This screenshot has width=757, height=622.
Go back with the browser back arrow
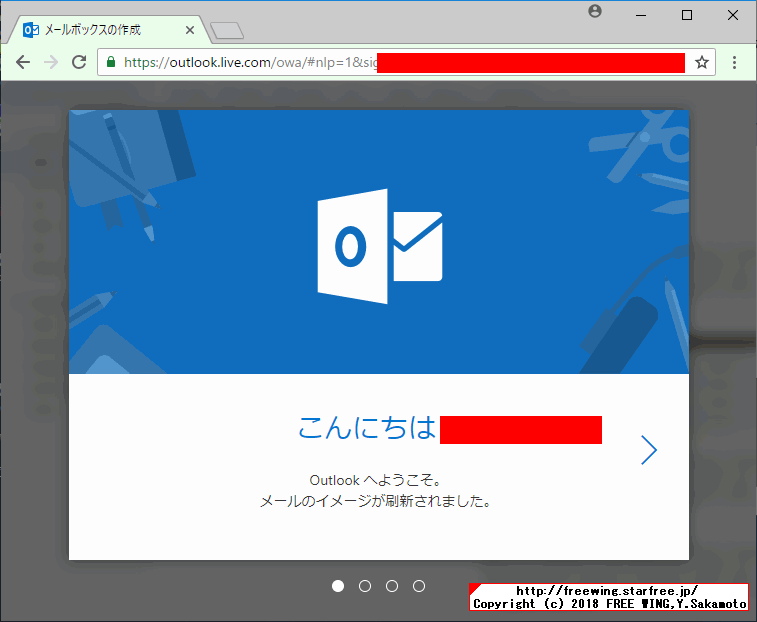(23, 62)
